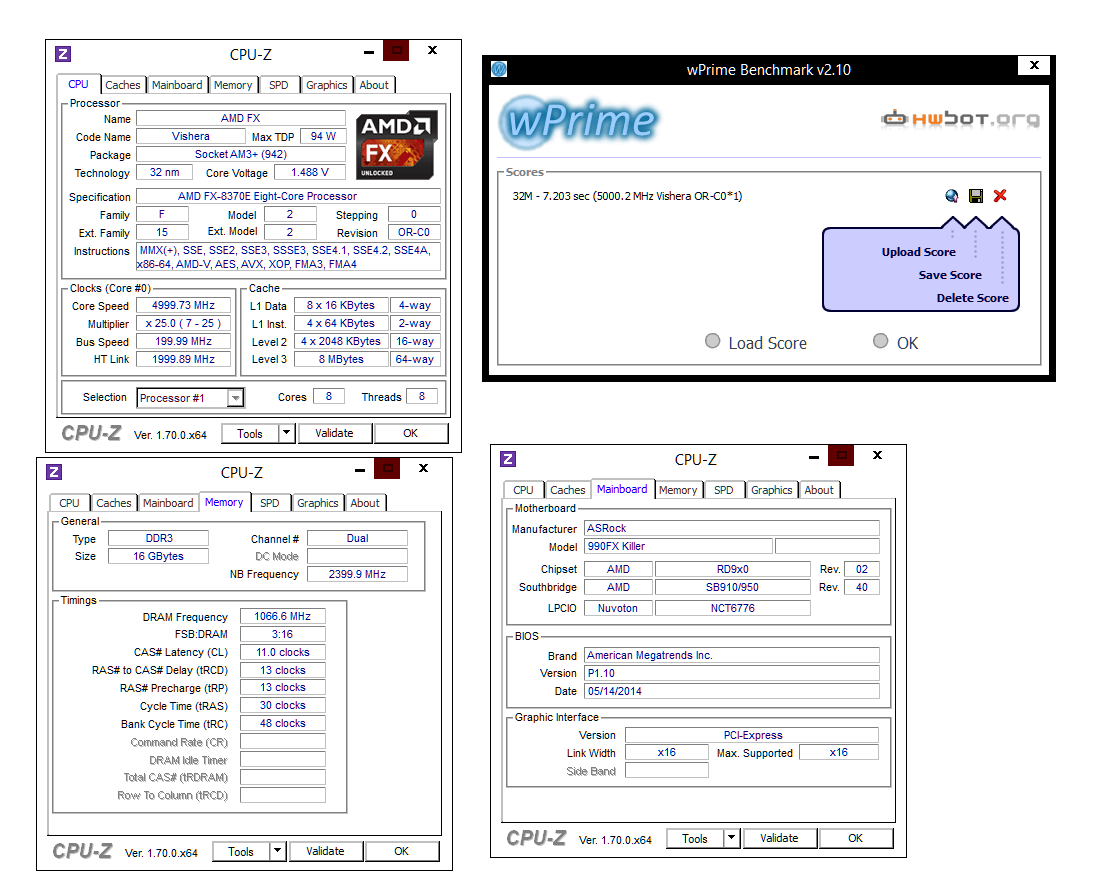
Task: Click OK button in the CPU tab window
Action: coord(410,433)
